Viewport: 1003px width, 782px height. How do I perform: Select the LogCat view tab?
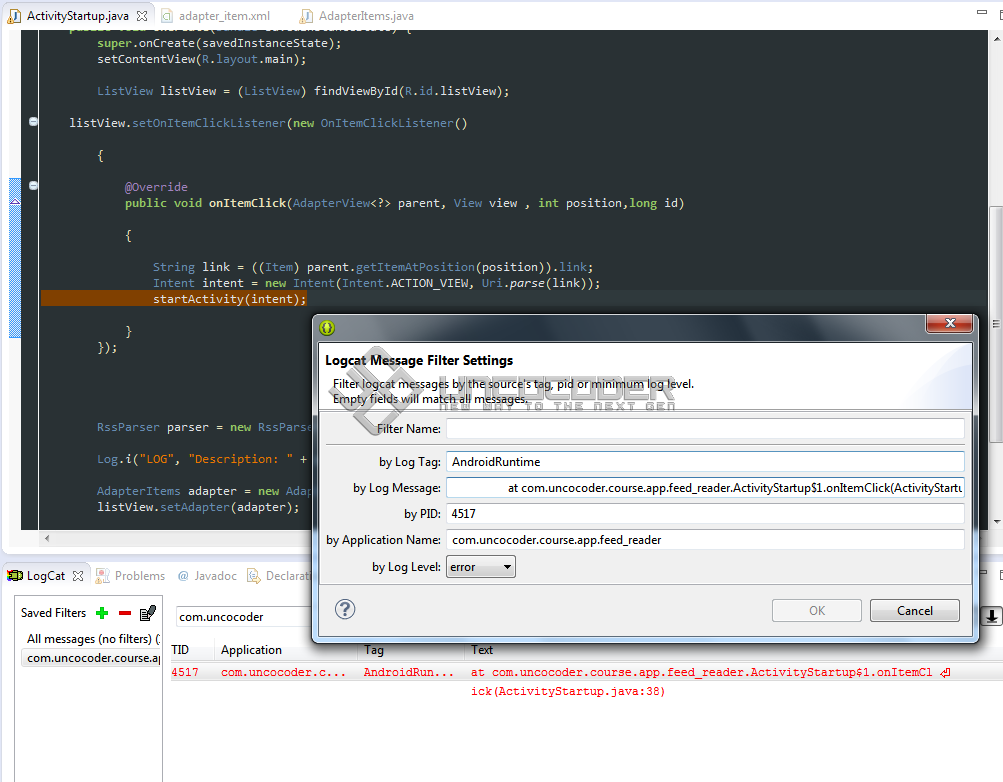point(45,575)
